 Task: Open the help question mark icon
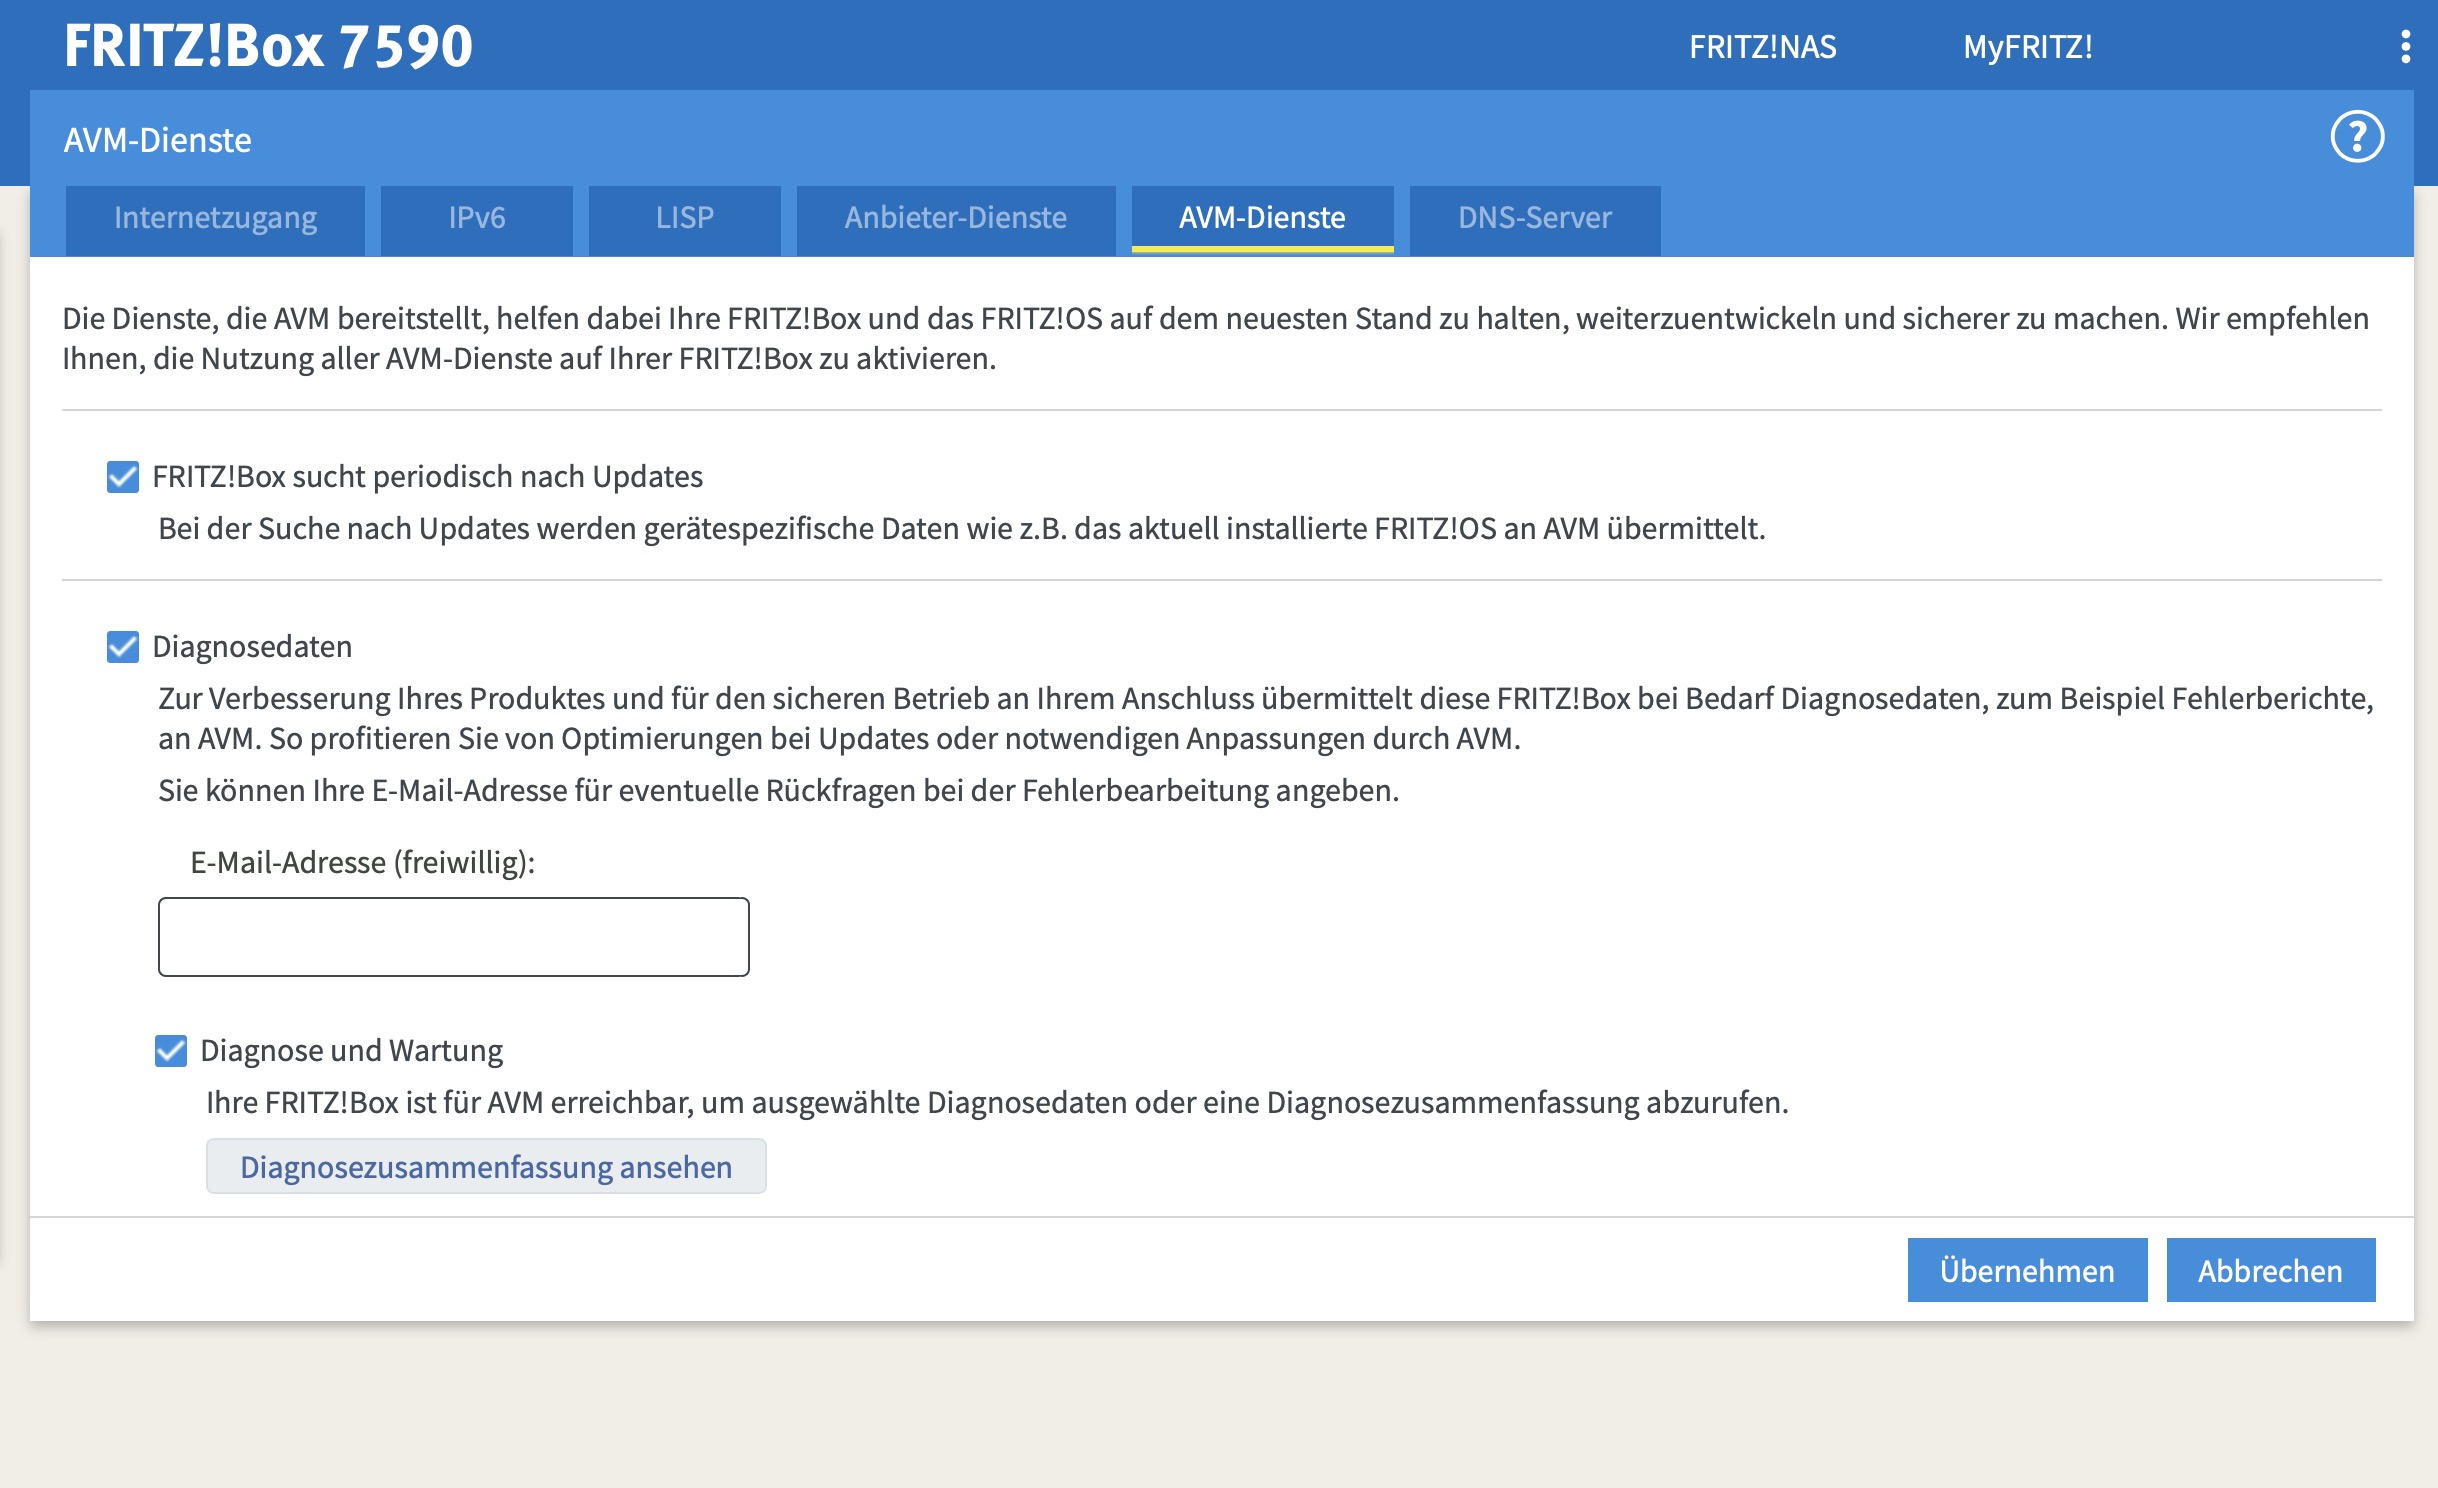[2357, 137]
